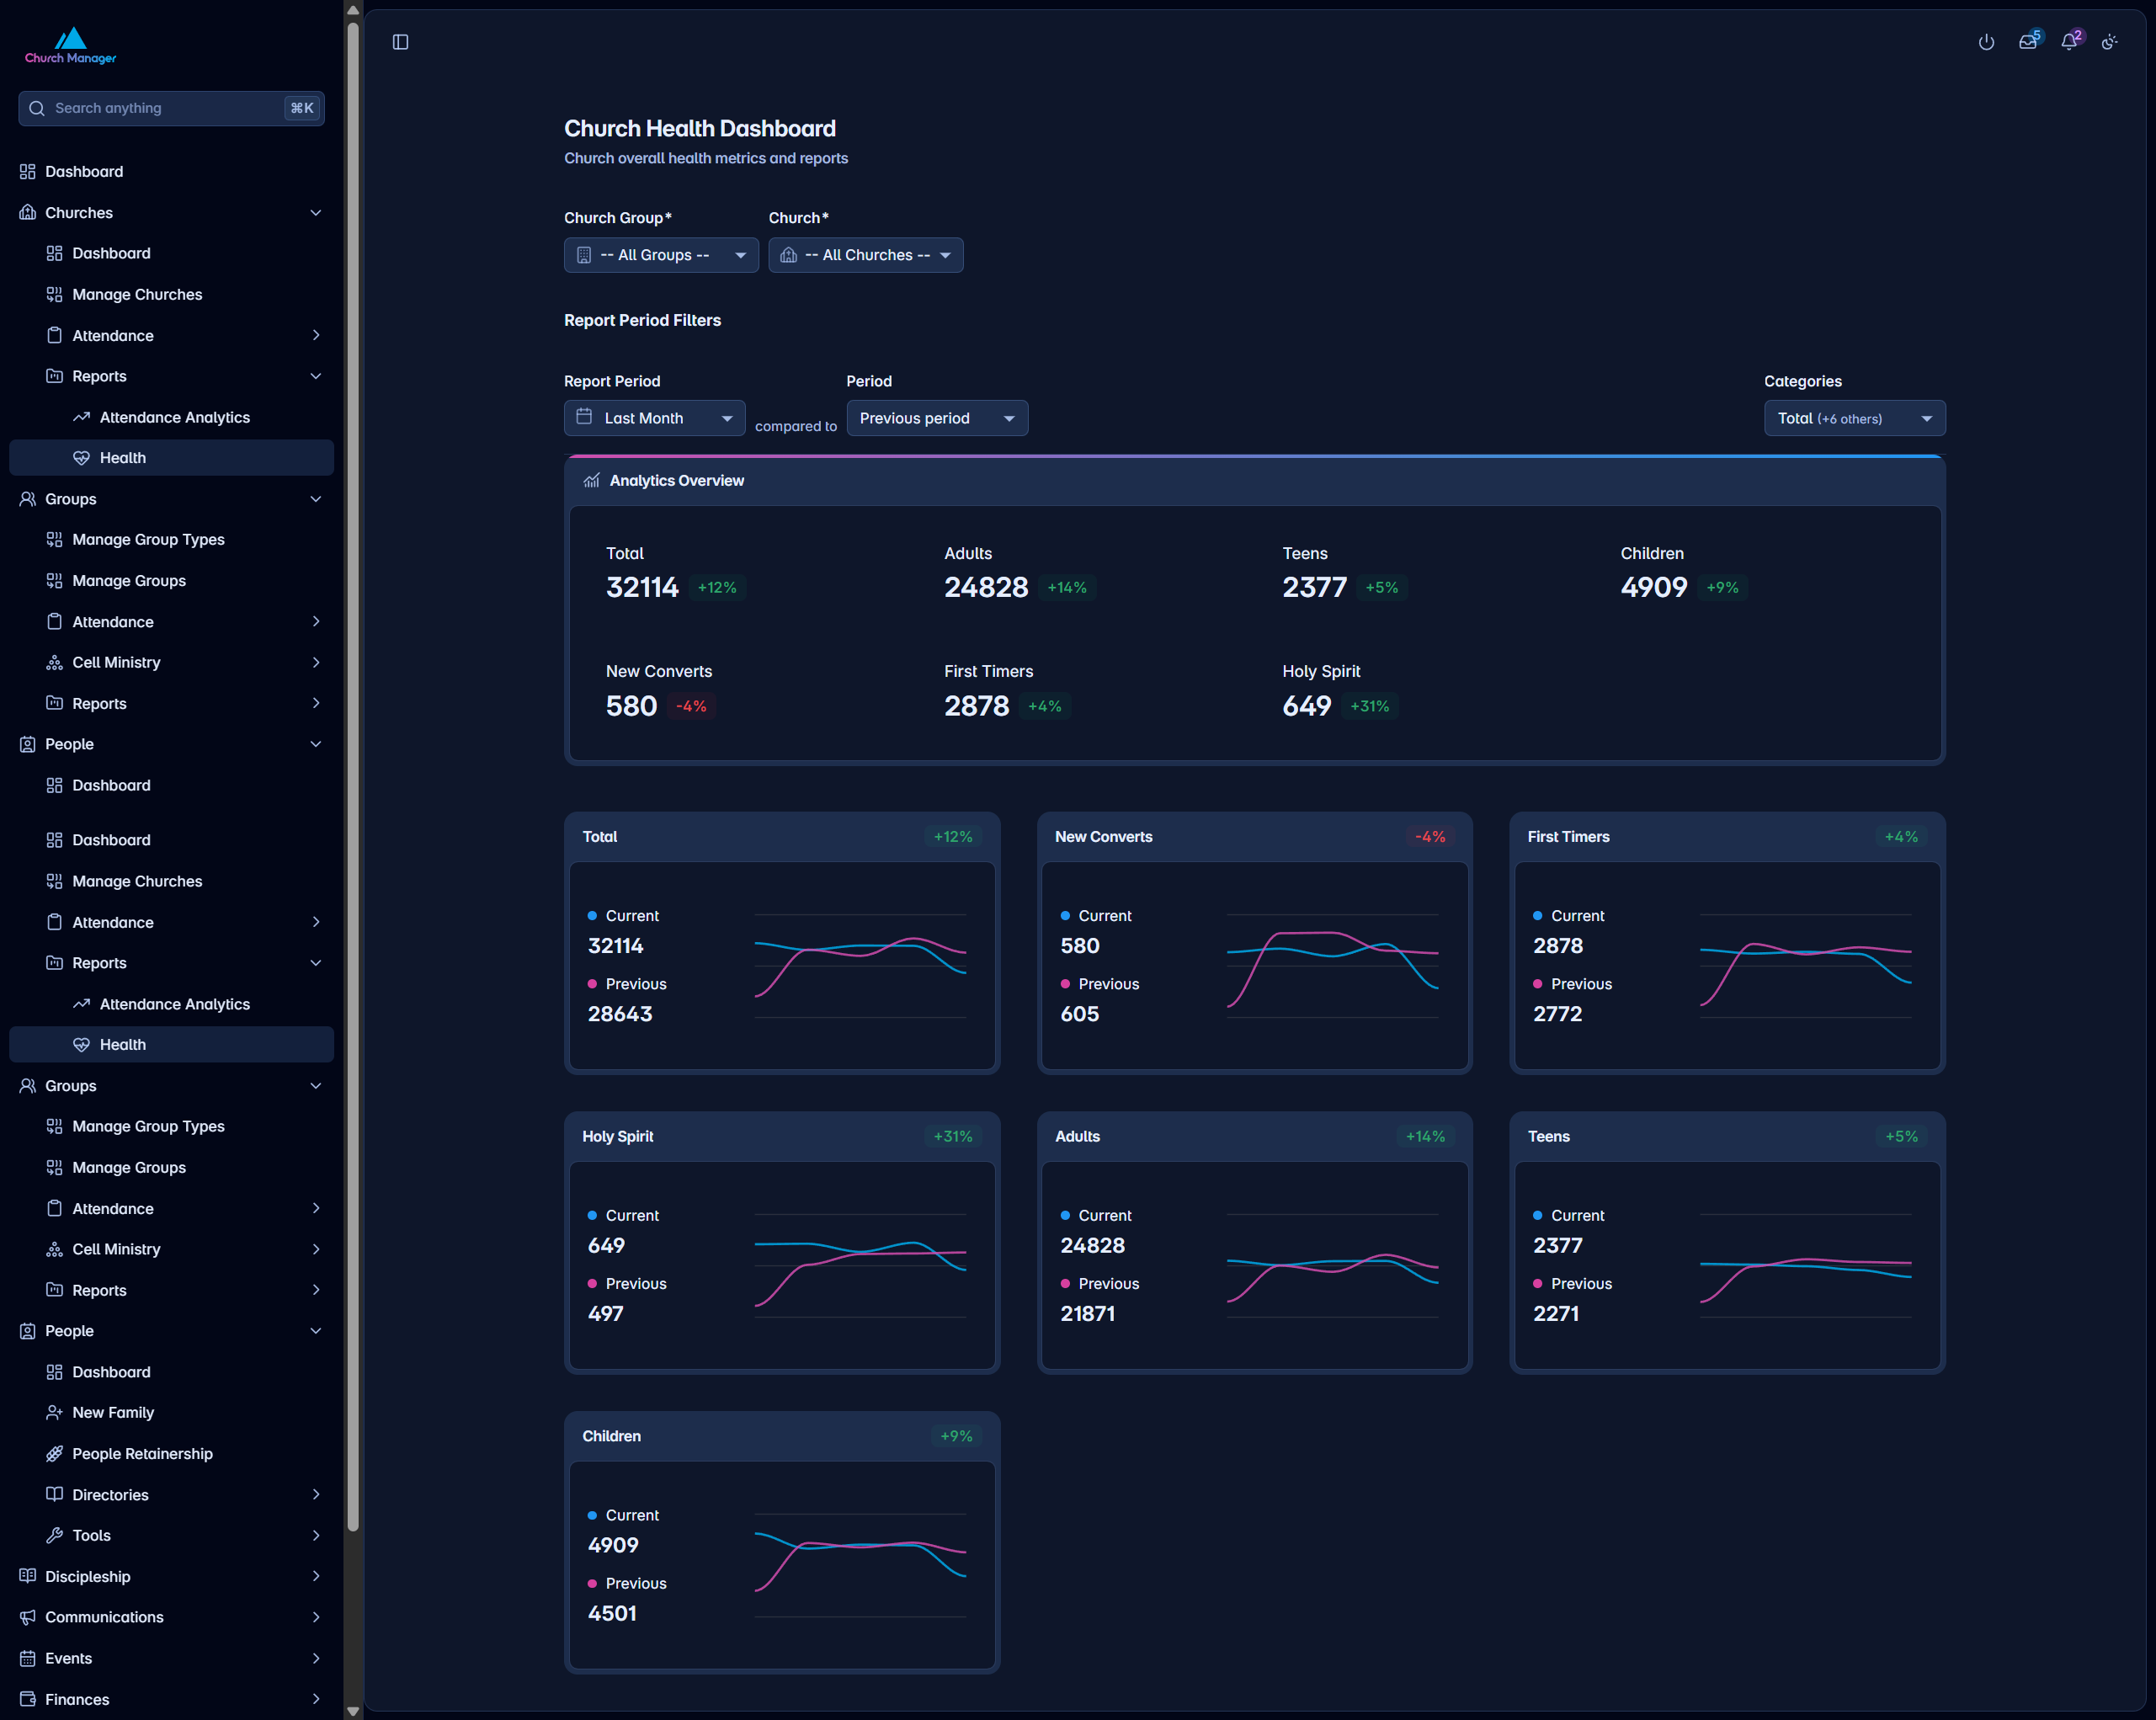Viewport: 2156px width, 1720px height.
Task: Open the notifications bell icon
Action: [2069, 42]
